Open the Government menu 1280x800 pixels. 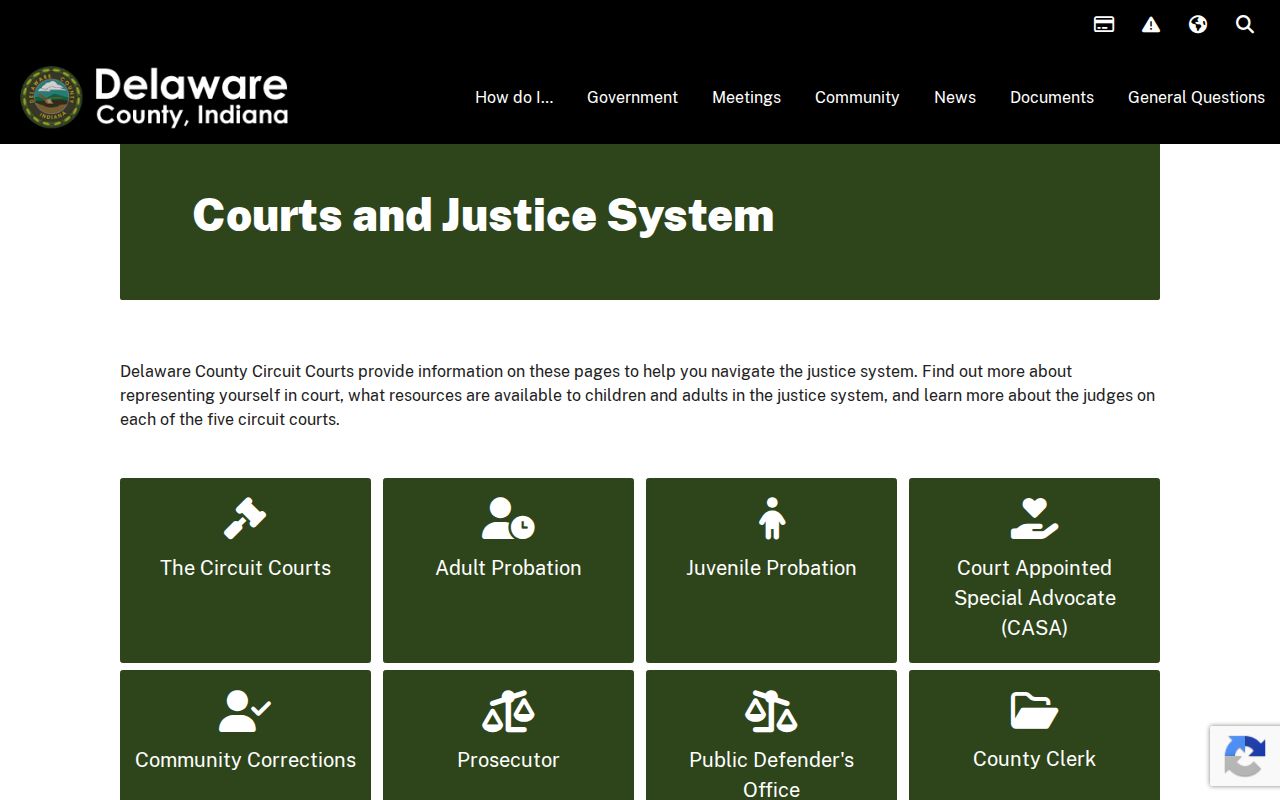point(632,97)
